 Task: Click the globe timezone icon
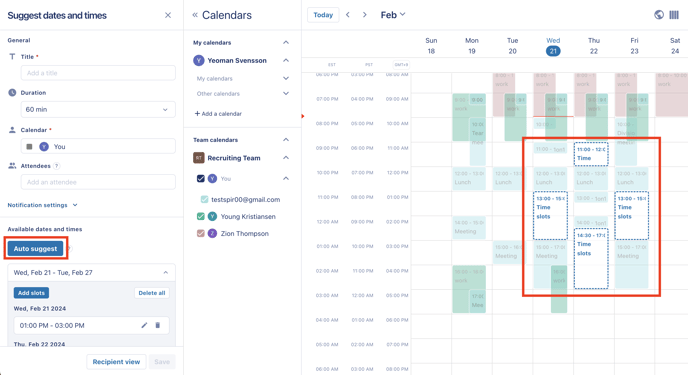tap(659, 15)
